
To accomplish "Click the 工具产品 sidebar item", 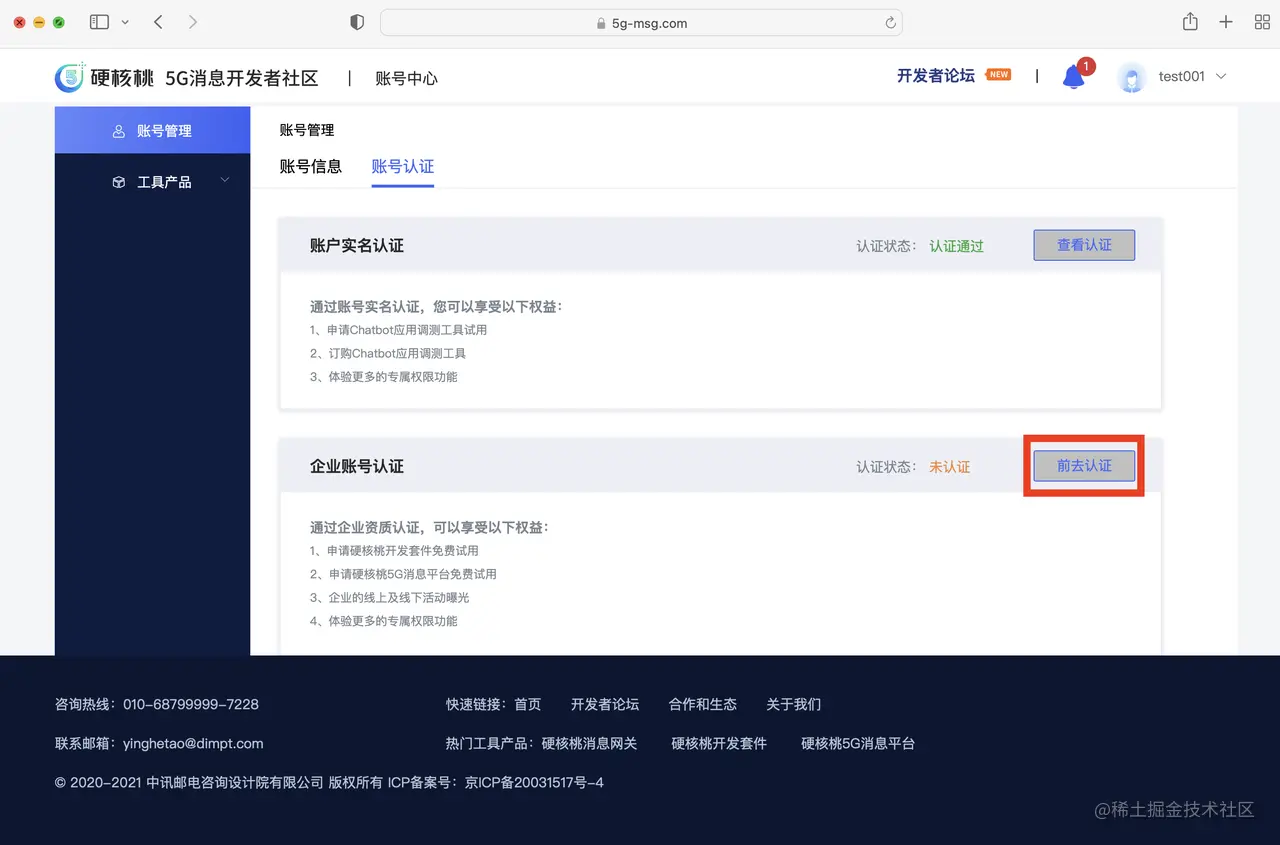I will coord(152,182).
